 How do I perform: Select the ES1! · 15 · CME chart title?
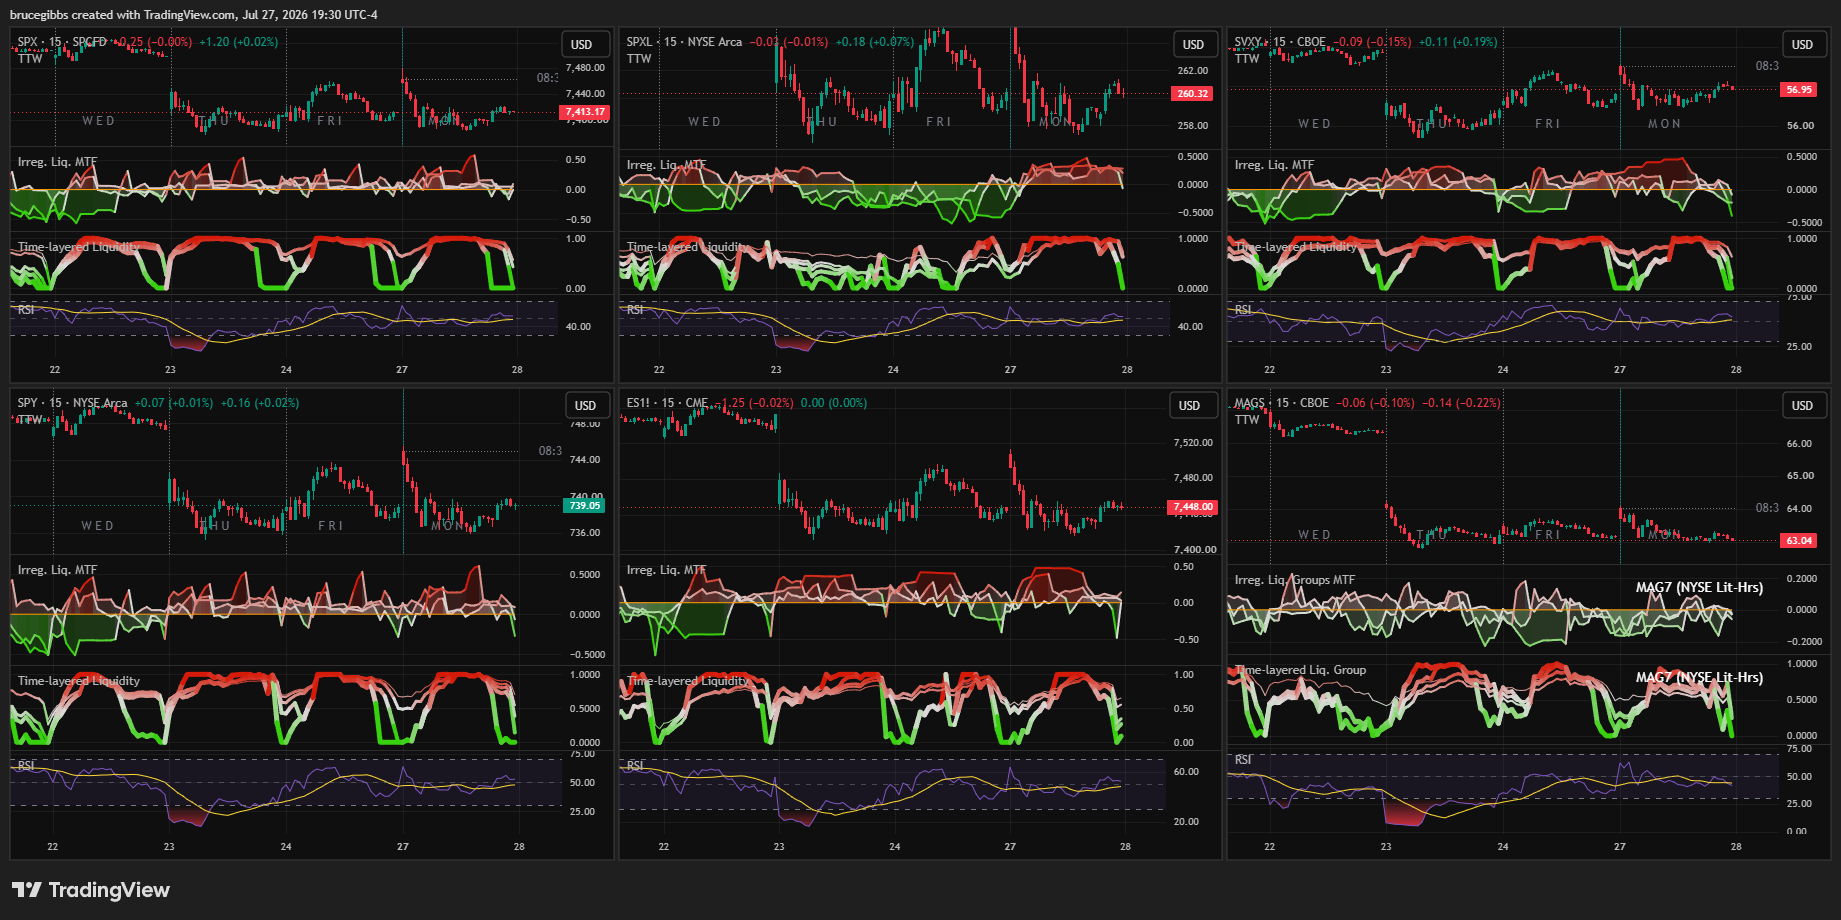pos(667,403)
